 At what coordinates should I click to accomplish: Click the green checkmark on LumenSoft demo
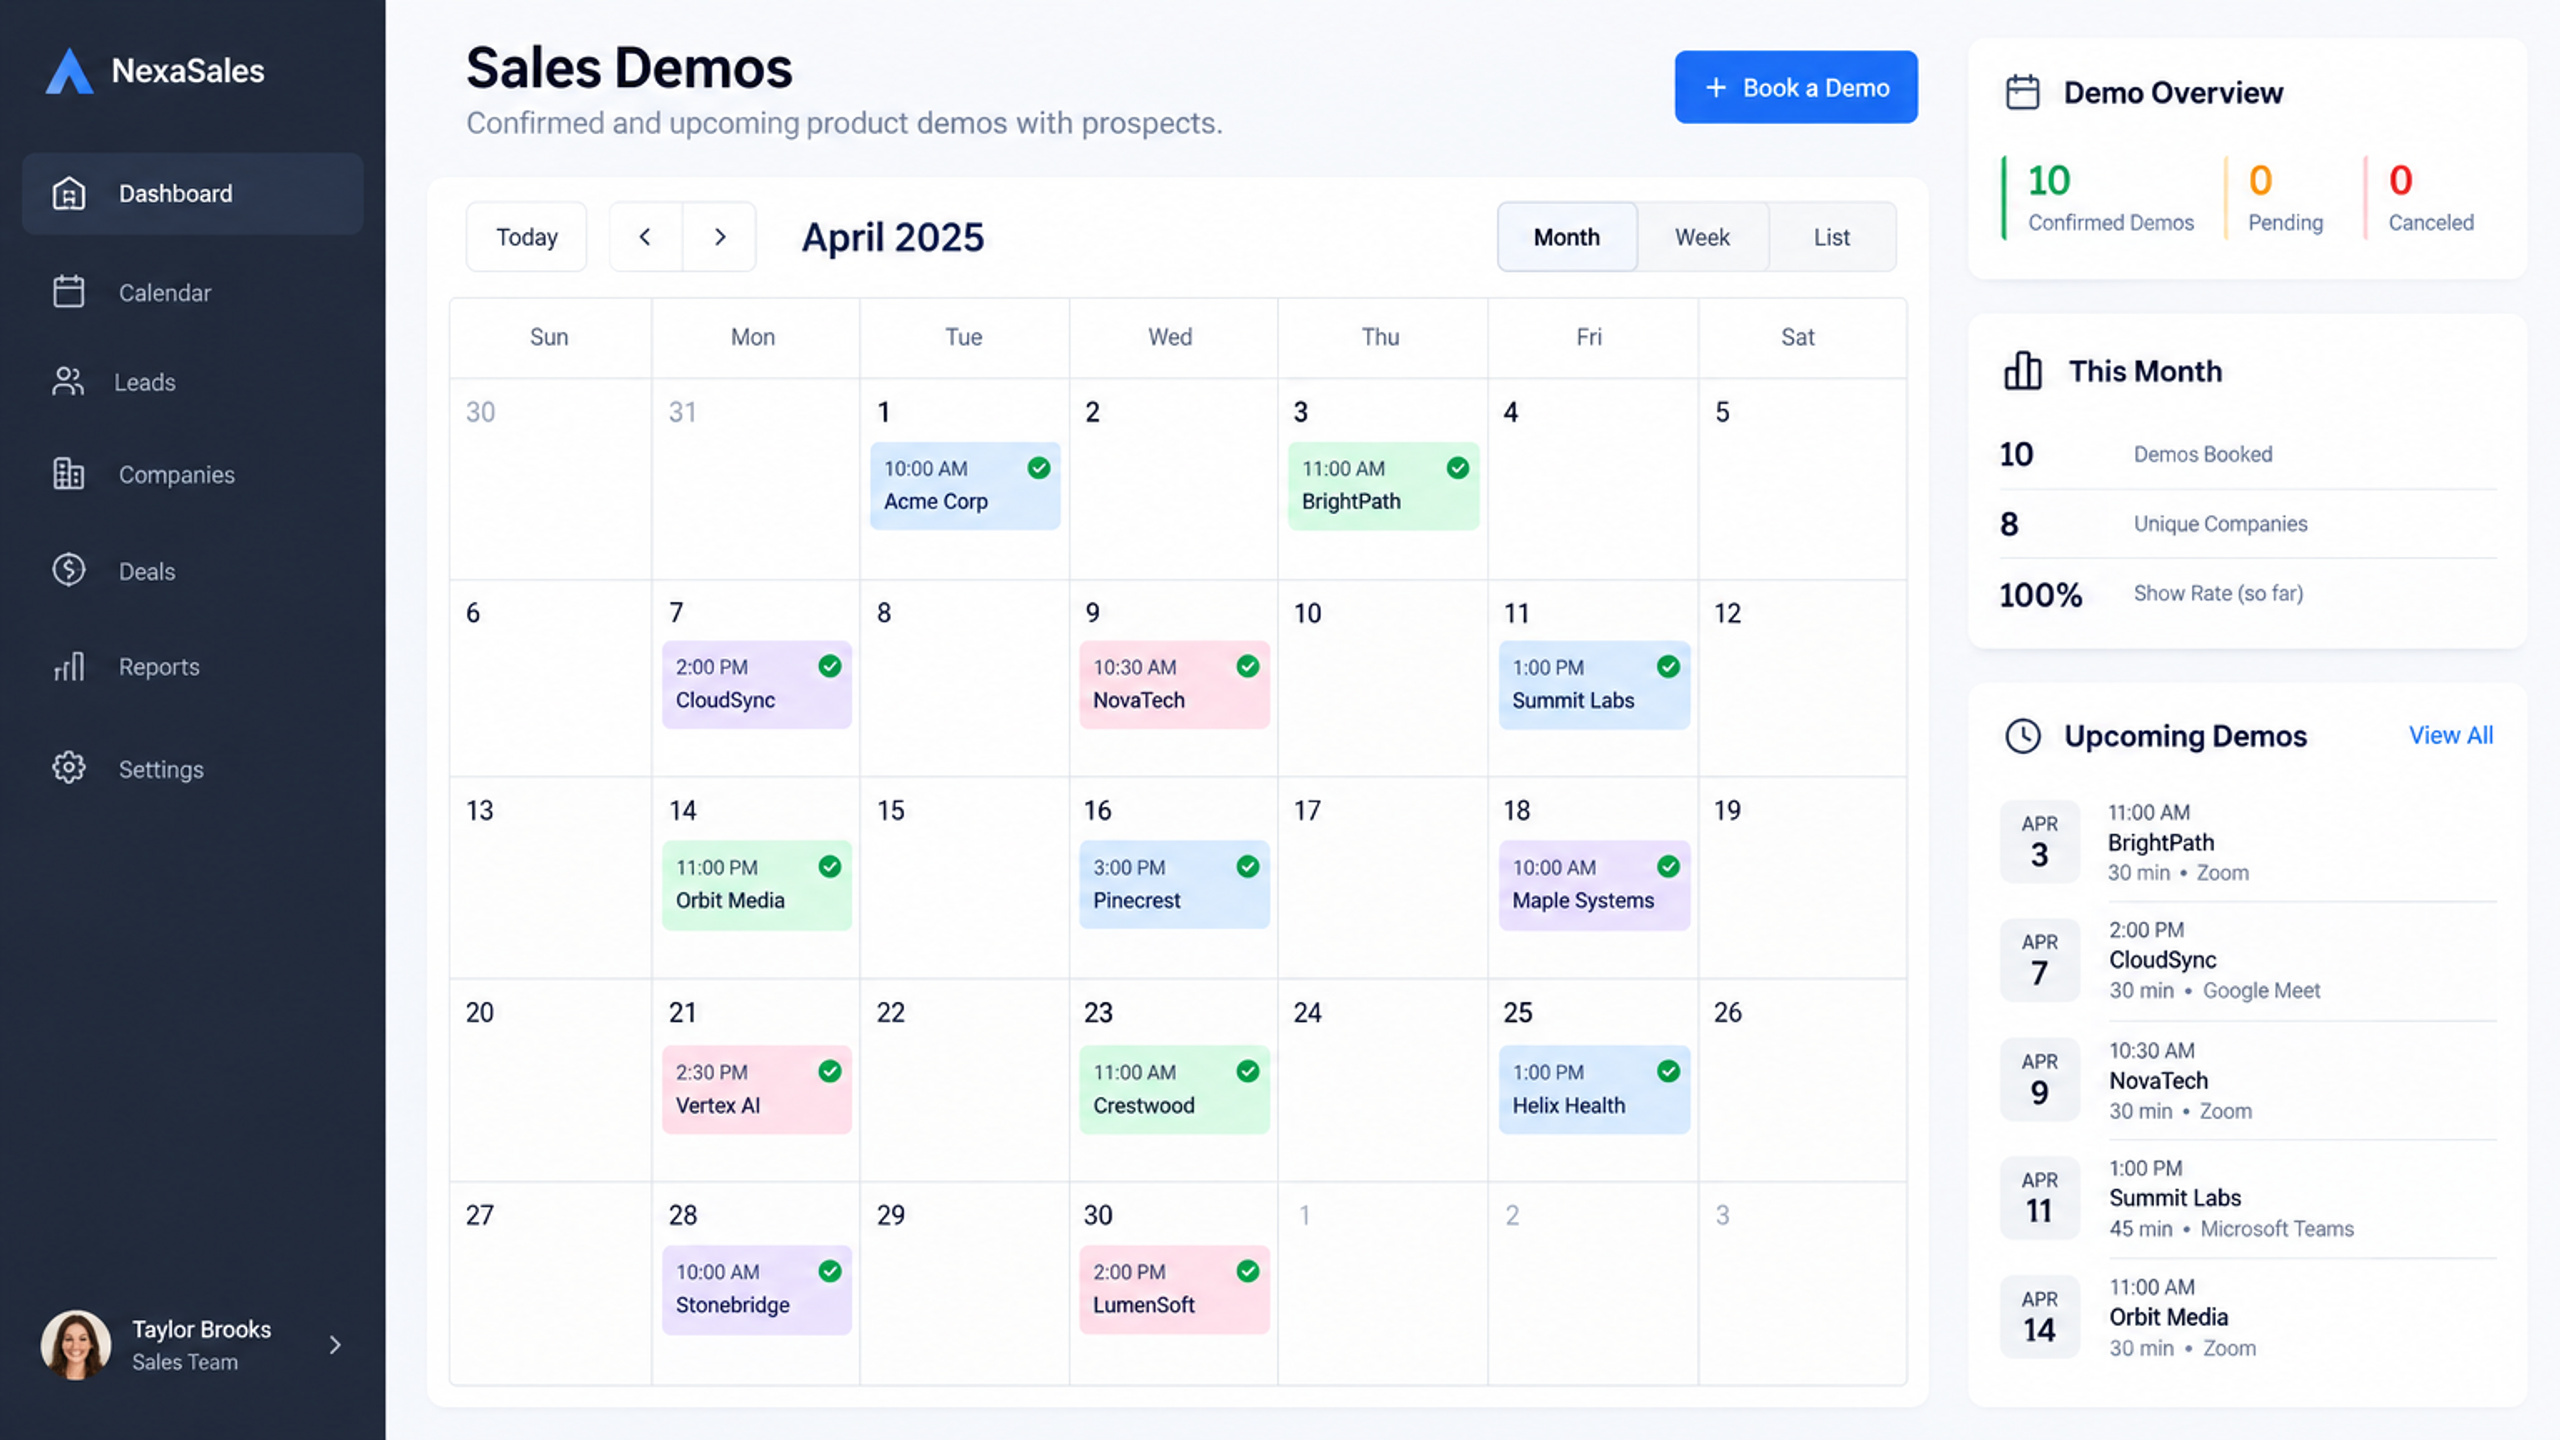pyautogui.click(x=1248, y=1271)
